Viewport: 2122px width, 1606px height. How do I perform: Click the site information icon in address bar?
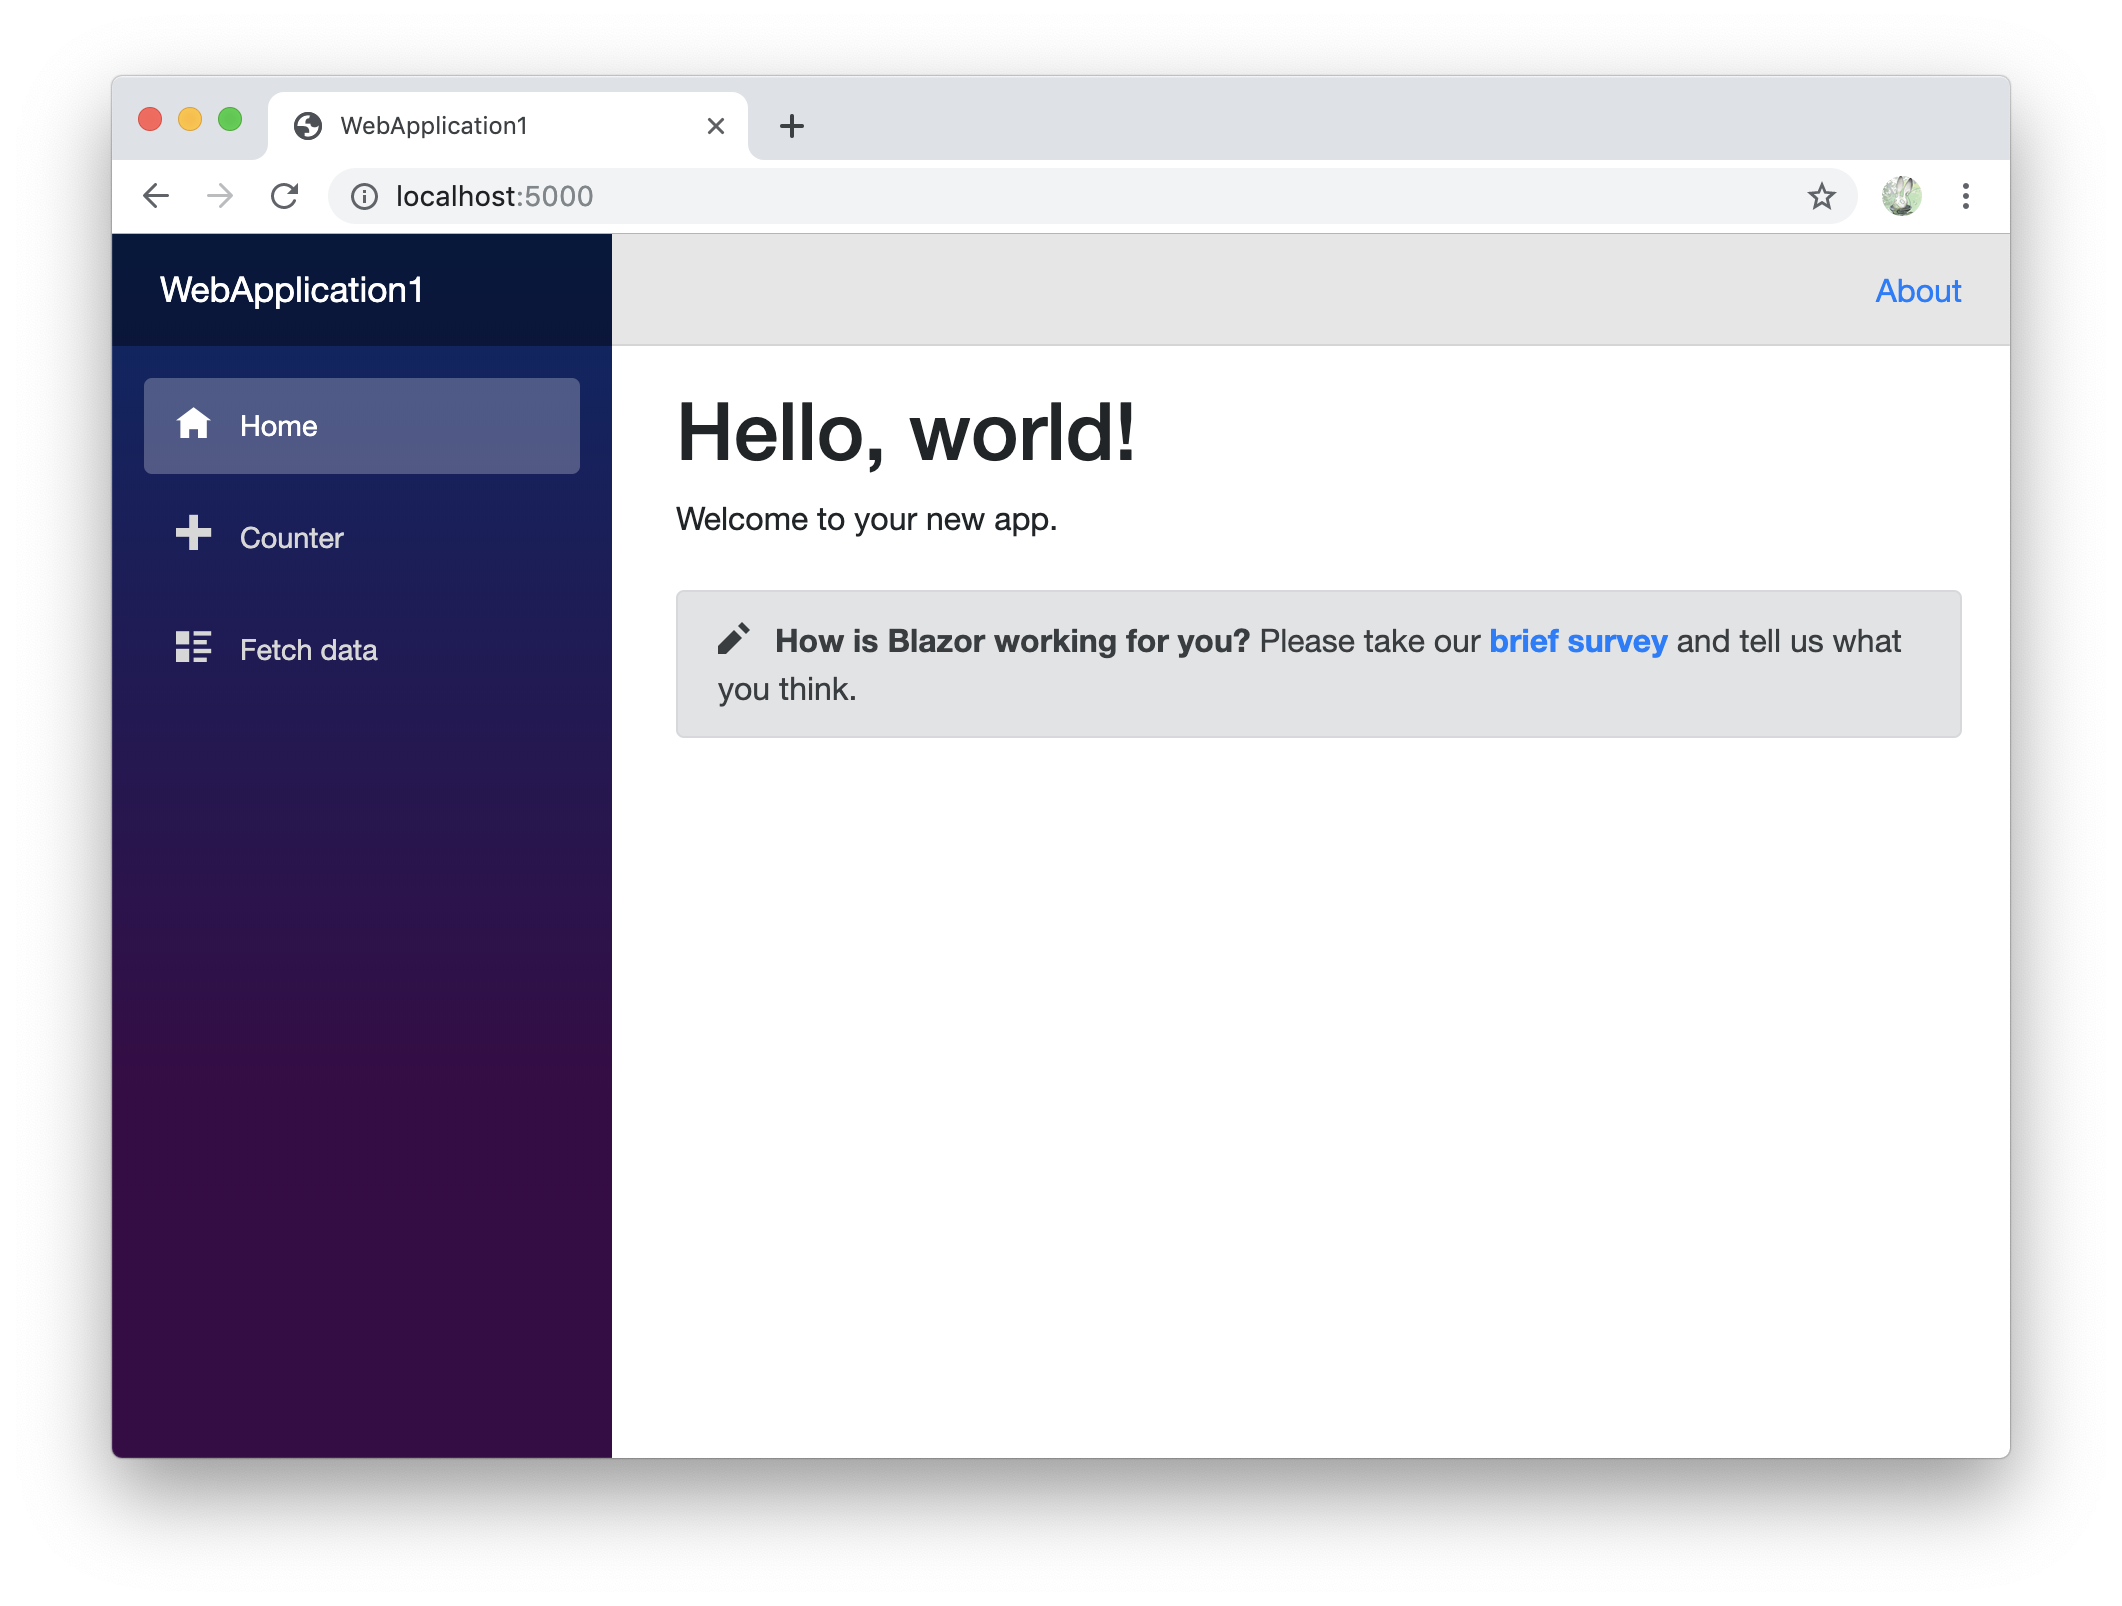363,196
